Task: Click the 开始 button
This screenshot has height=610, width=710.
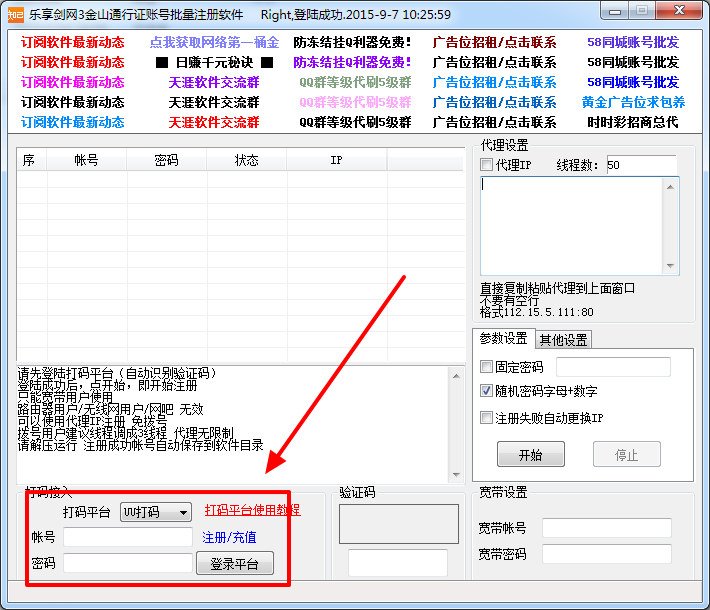Action: point(531,454)
